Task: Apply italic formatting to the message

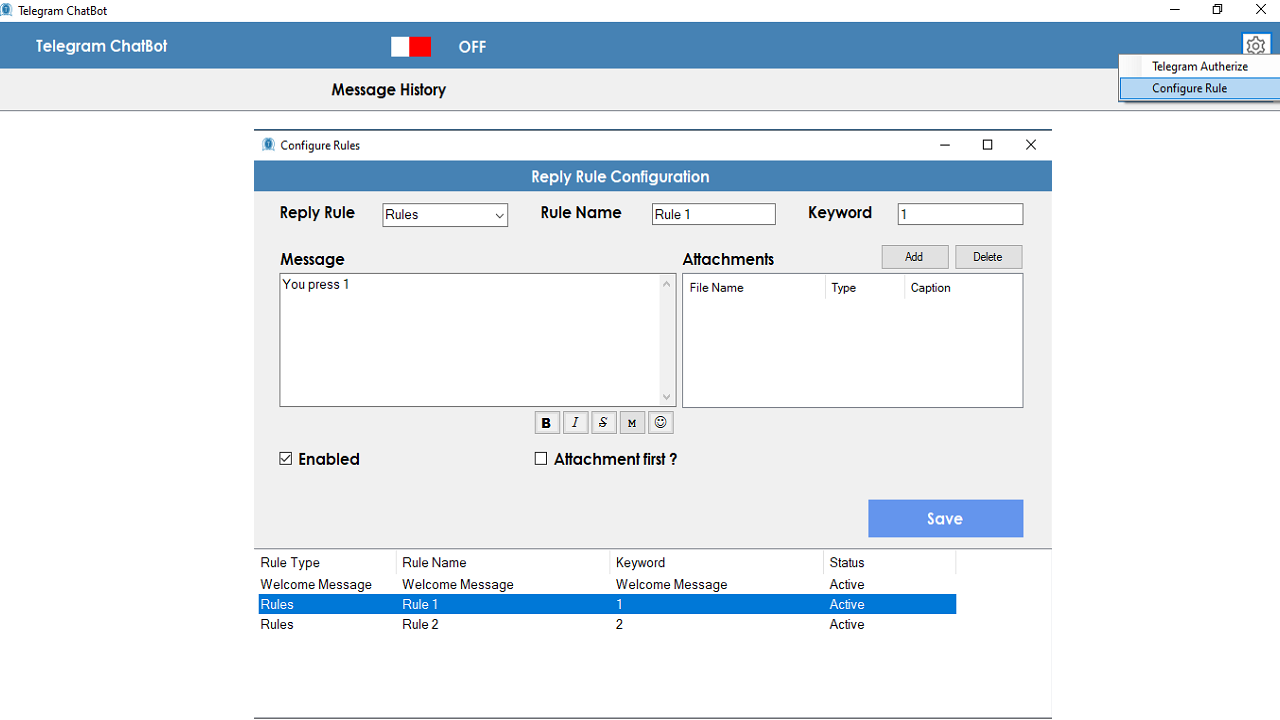Action: pyautogui.click(x=575, y=423)
